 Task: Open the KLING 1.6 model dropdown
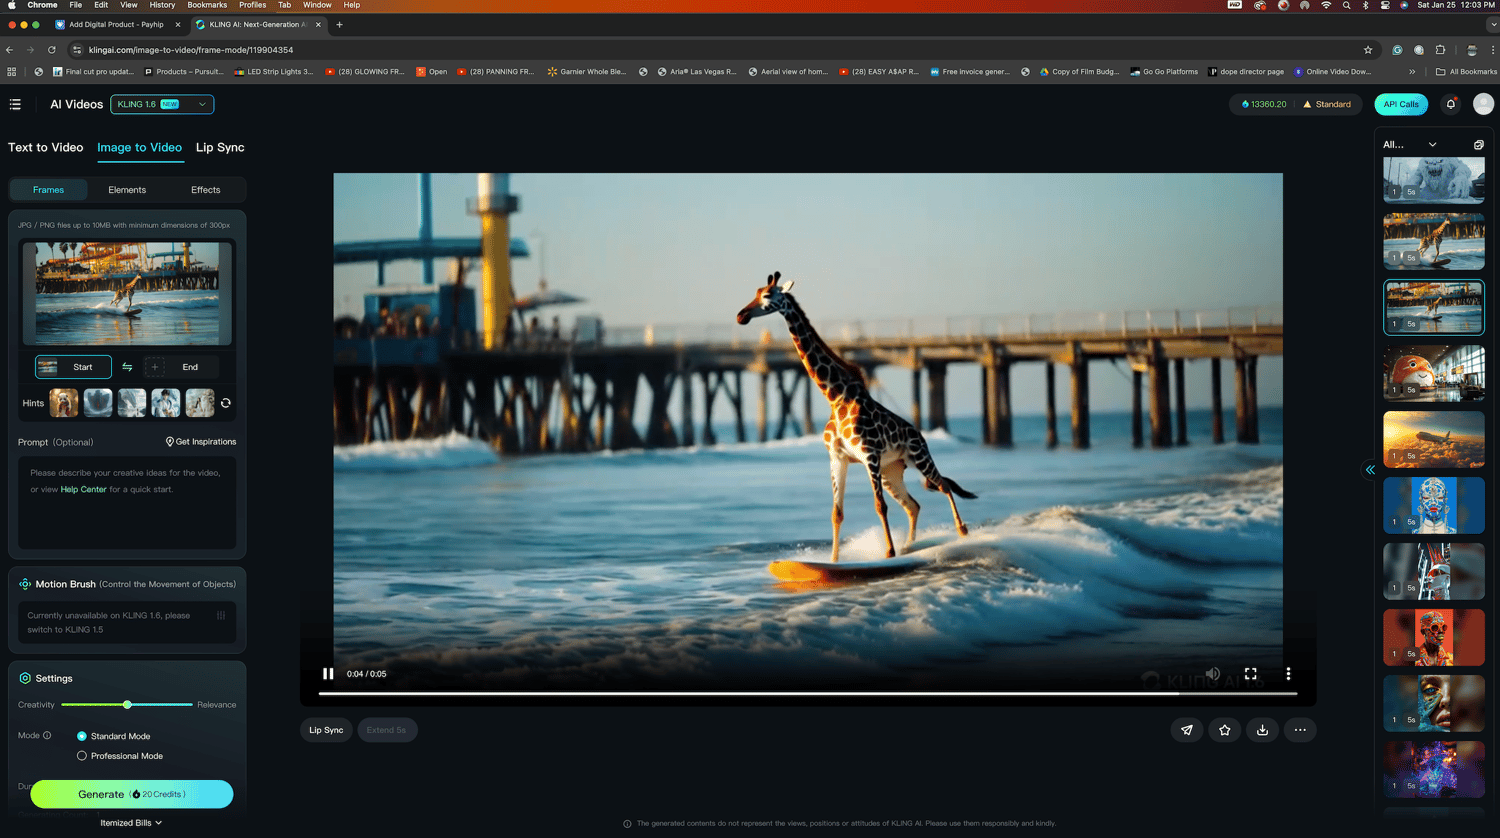(x=162, y=104)
